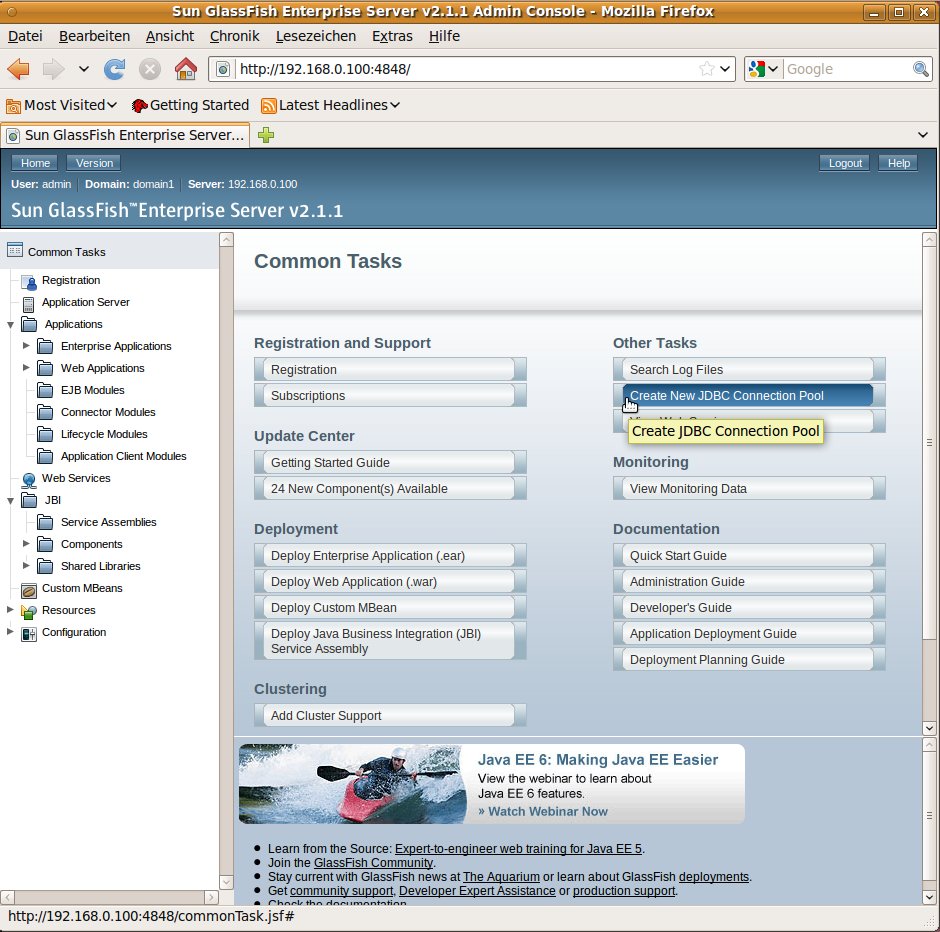
Task: Click the bookmark star in address bar
Action: coord(707,69)
